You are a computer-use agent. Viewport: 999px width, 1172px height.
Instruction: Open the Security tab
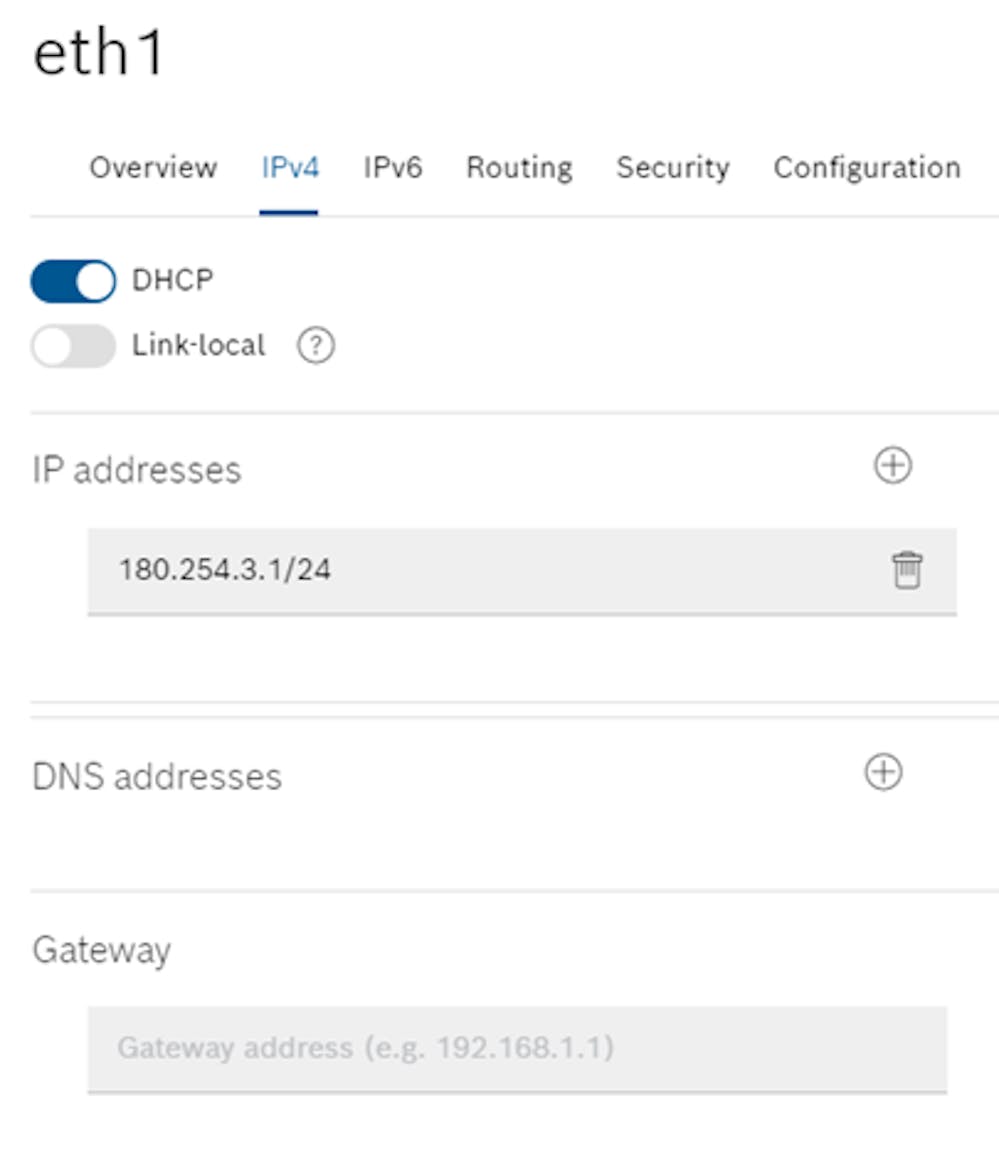[x=672, y=169]
